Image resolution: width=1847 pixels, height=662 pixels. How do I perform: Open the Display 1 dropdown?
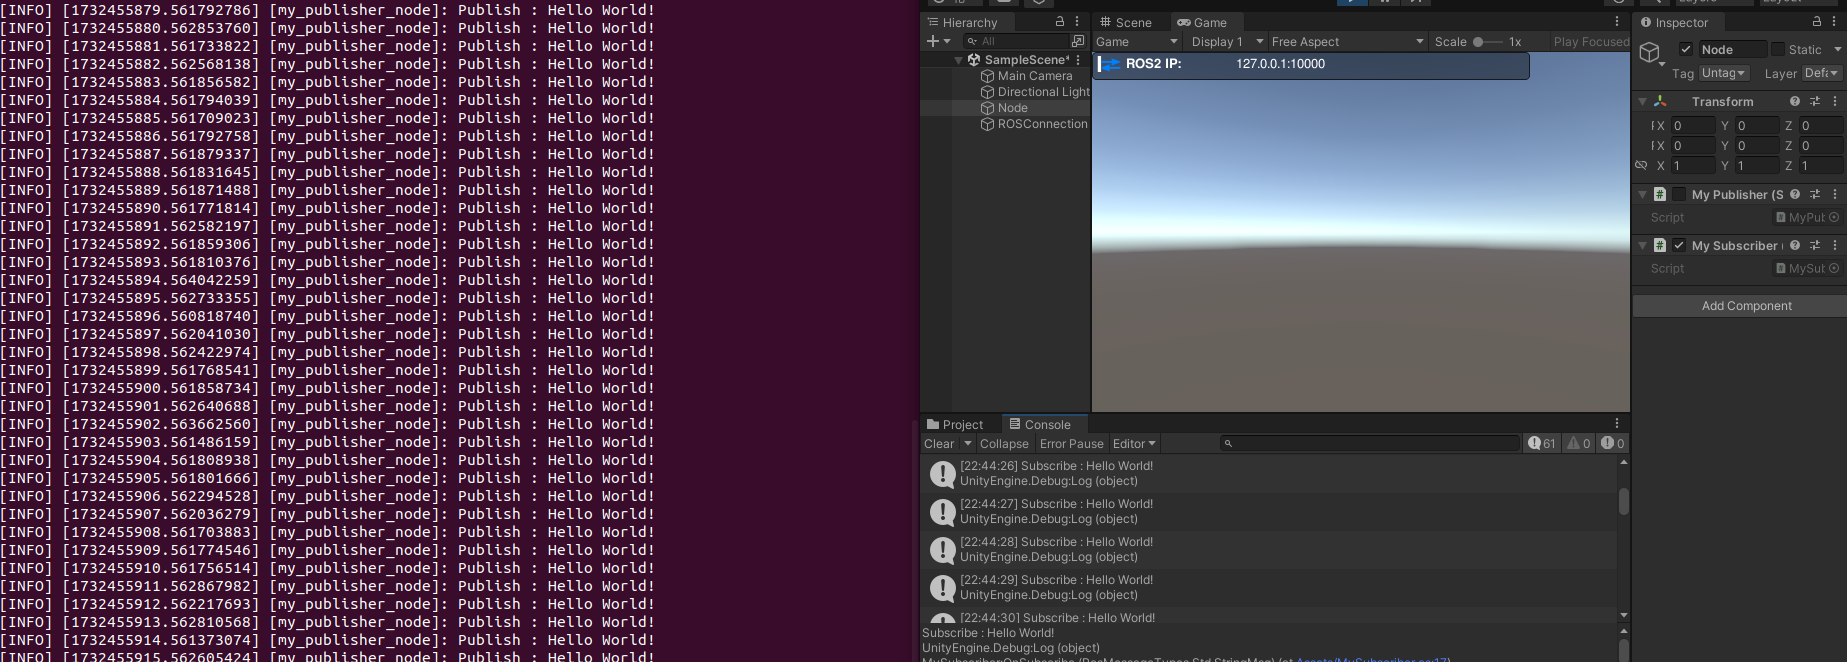point(1228,41)
